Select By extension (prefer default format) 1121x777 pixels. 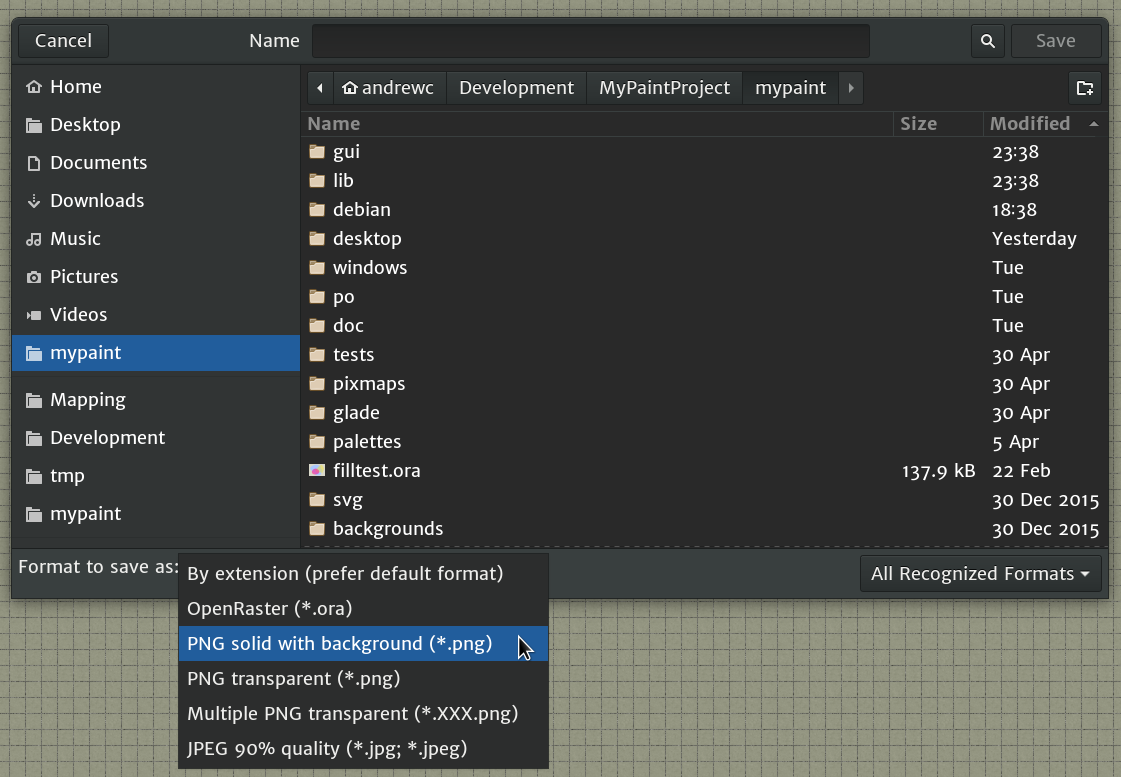point(363,573)
